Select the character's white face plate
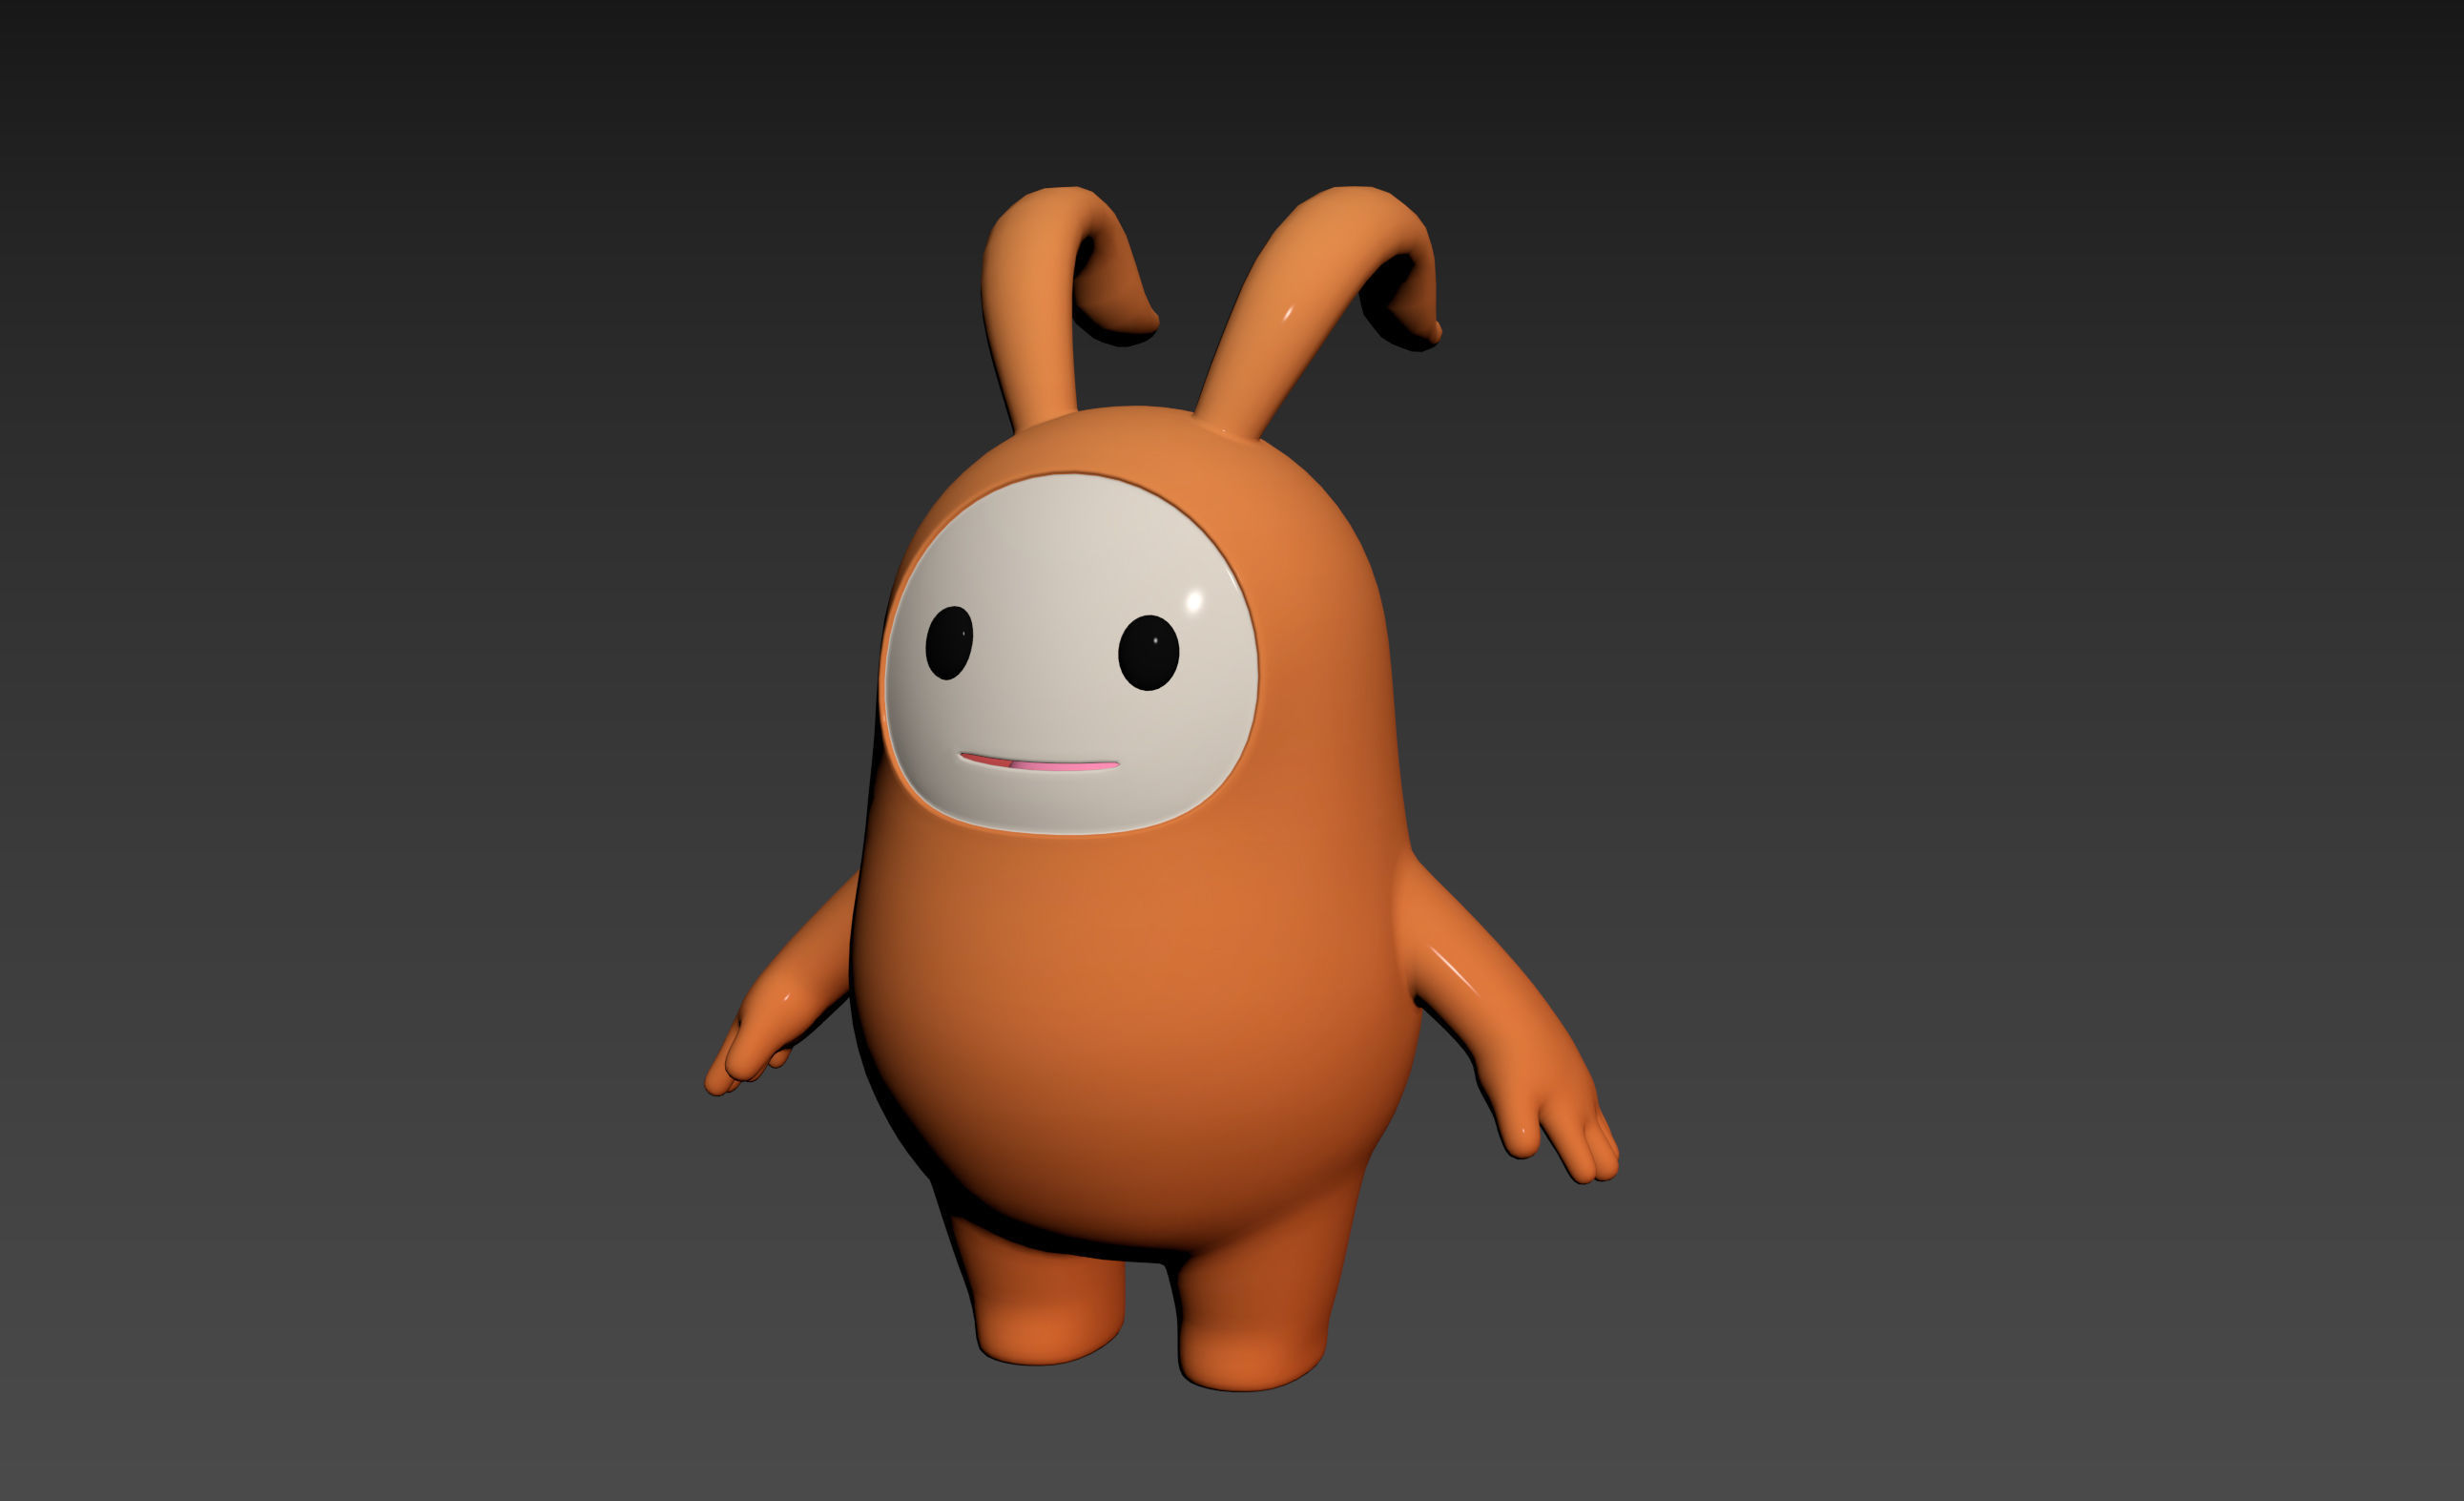2464x1501 pixels. (1070, 655)
